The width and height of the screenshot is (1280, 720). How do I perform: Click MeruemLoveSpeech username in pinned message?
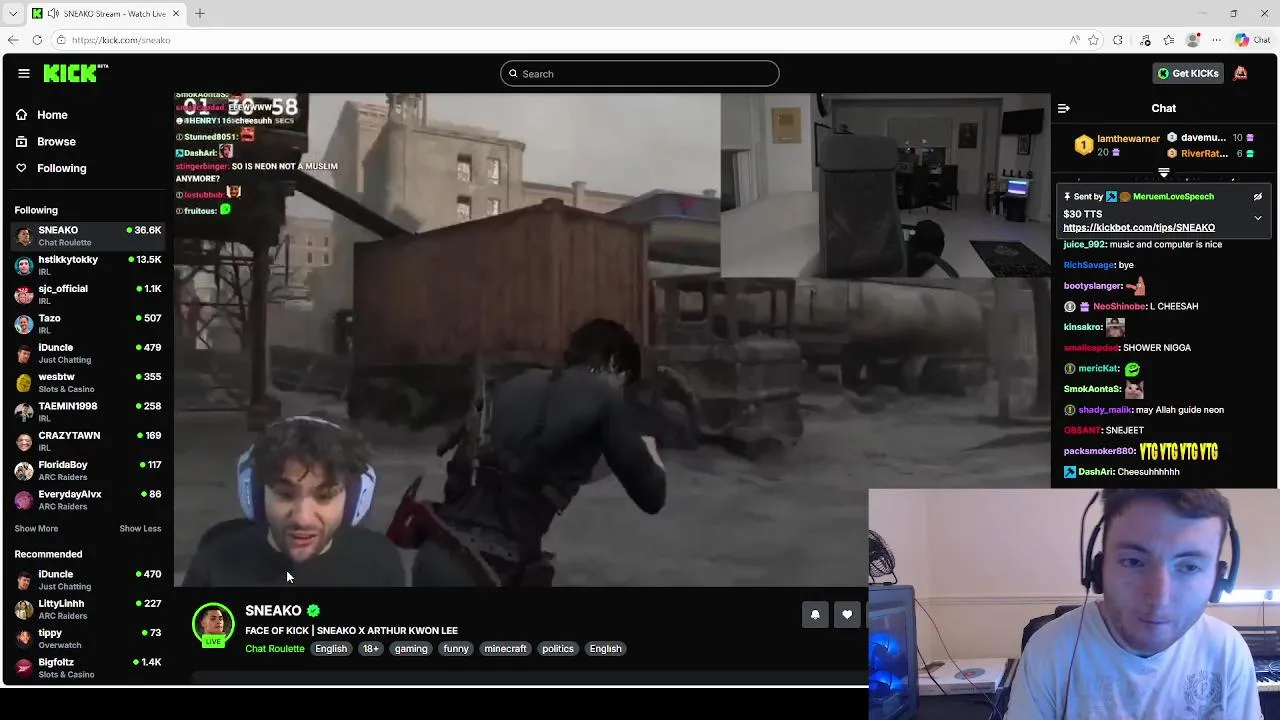coord(1173,197)
